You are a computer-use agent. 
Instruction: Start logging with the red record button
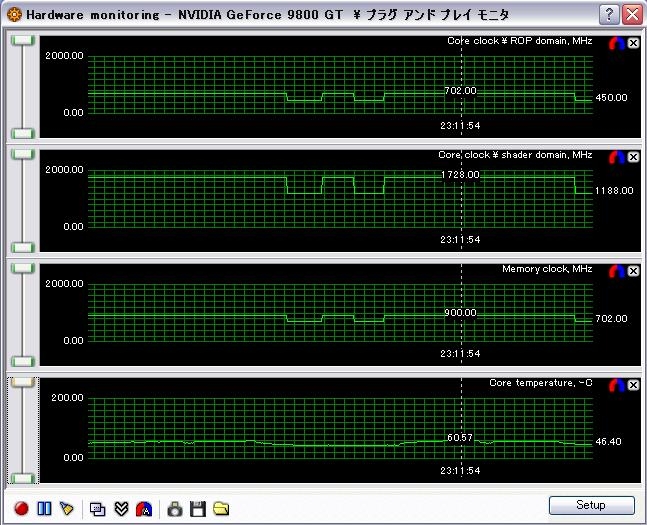[21, 508]
